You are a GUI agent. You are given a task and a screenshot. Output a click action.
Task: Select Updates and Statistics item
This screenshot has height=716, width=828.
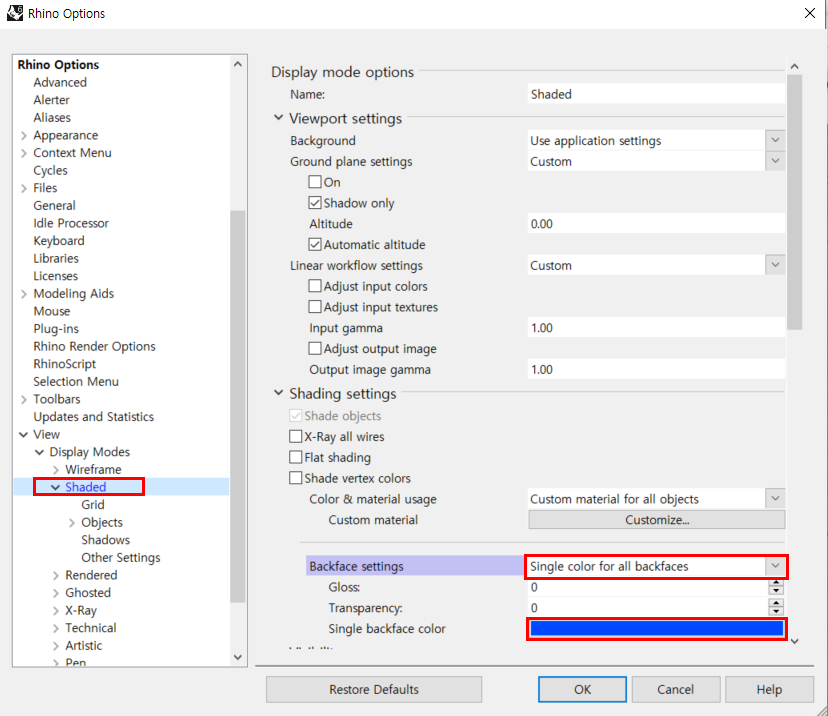click(x=93, y=417)
